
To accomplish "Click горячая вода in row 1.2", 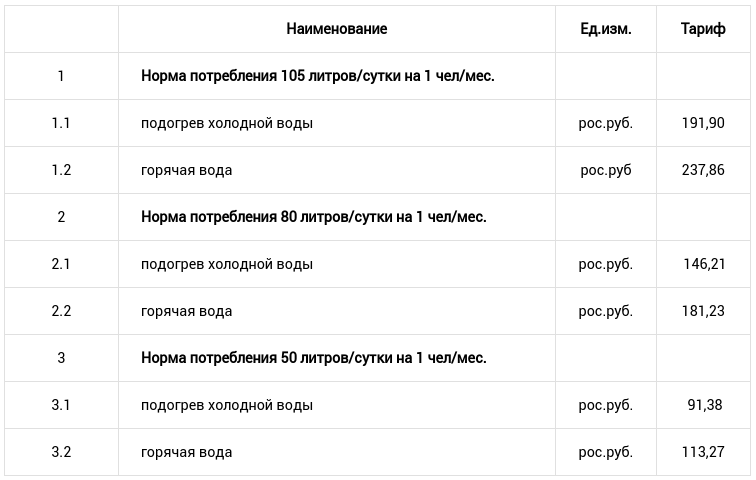I will click(186, 171).
